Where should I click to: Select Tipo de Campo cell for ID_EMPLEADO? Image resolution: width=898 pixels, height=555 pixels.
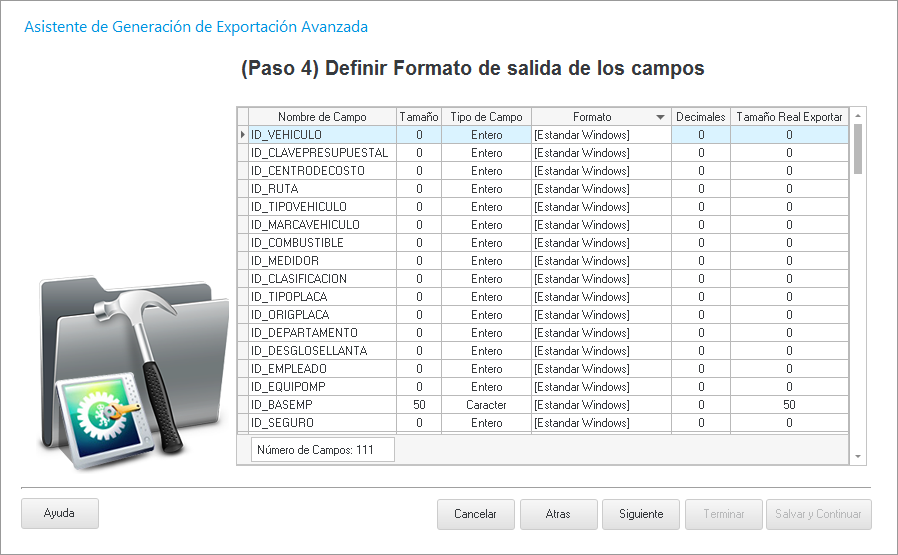(486, 369)
